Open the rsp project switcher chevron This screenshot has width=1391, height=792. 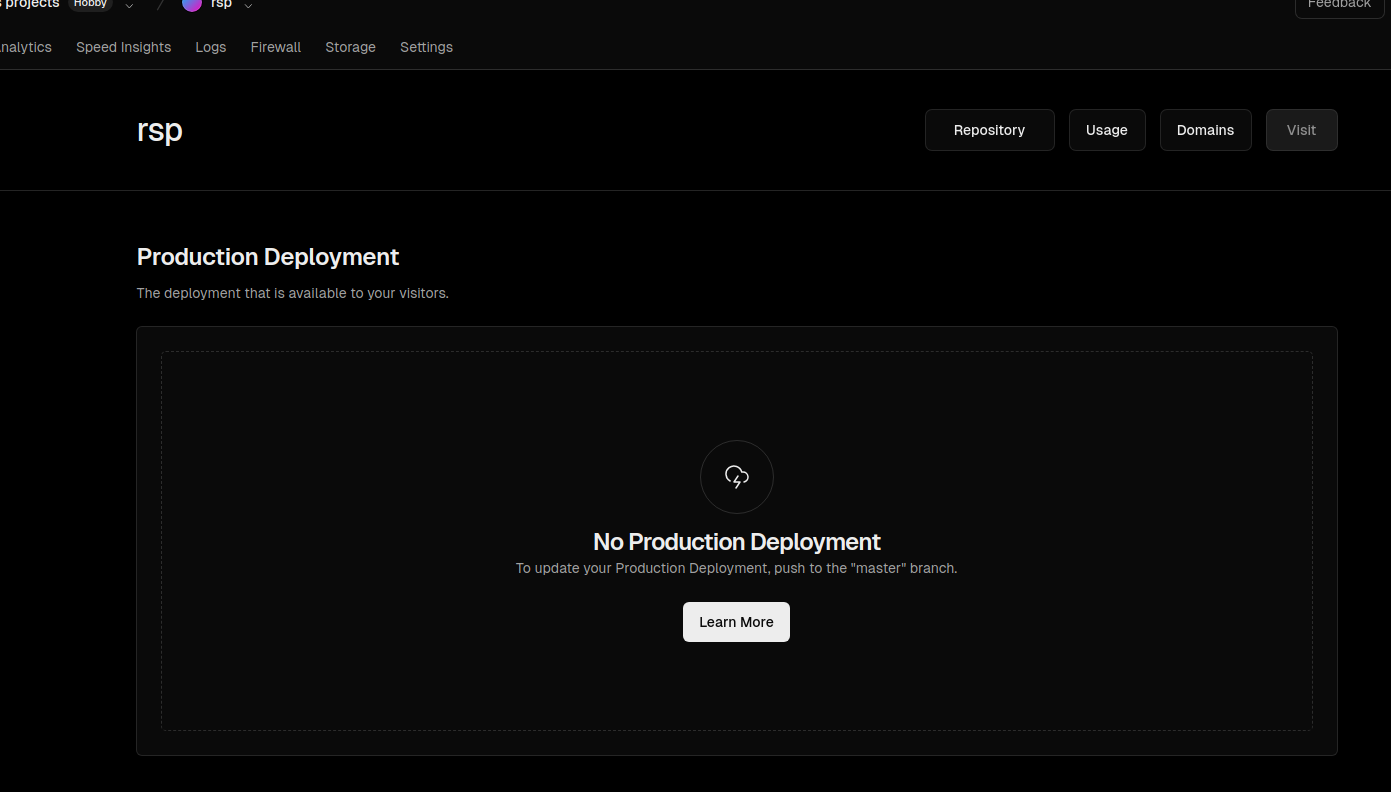[x=248, y=6]
